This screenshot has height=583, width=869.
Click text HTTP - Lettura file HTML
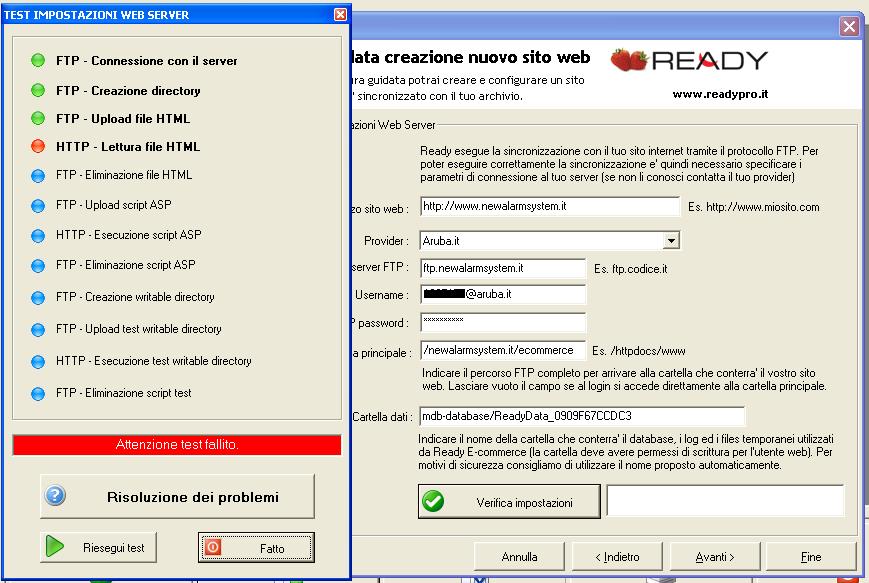128,147
